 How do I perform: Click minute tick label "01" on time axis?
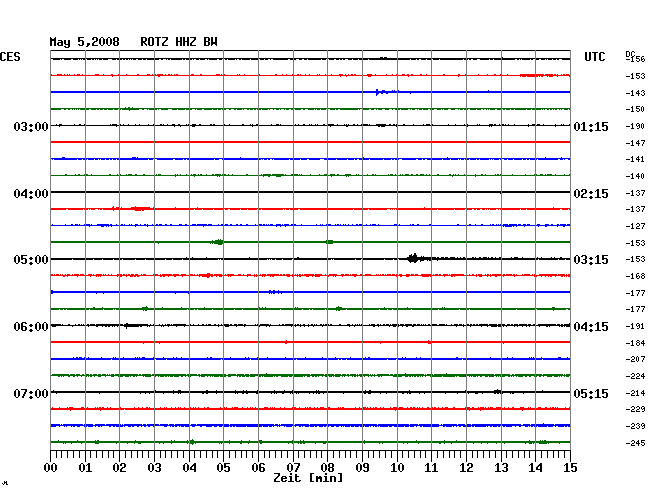(85, 468)
